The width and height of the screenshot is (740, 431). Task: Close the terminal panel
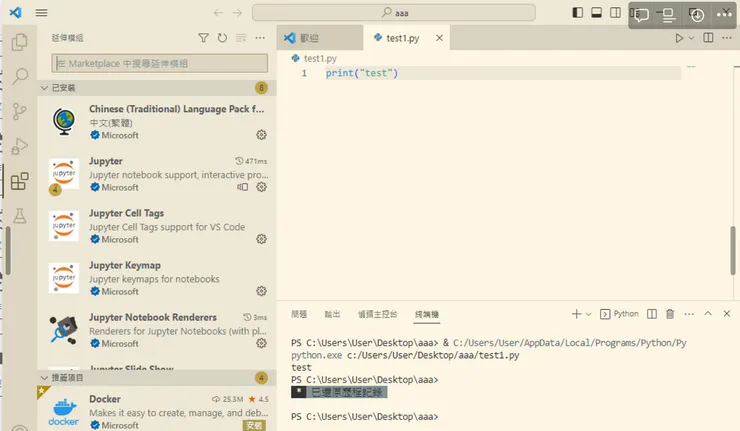727,314
